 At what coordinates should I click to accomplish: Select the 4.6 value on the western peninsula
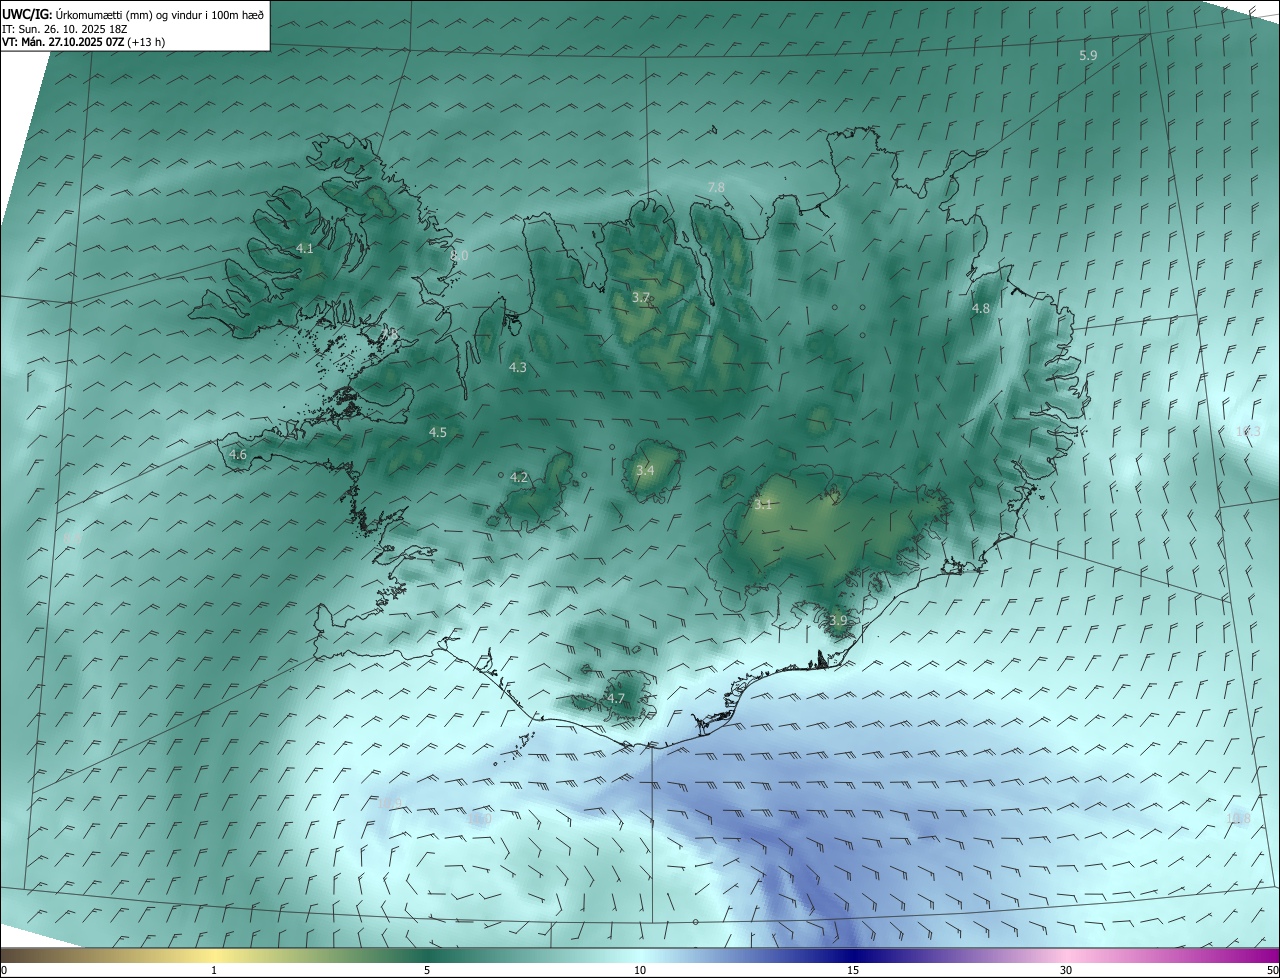tap(238, 454)
